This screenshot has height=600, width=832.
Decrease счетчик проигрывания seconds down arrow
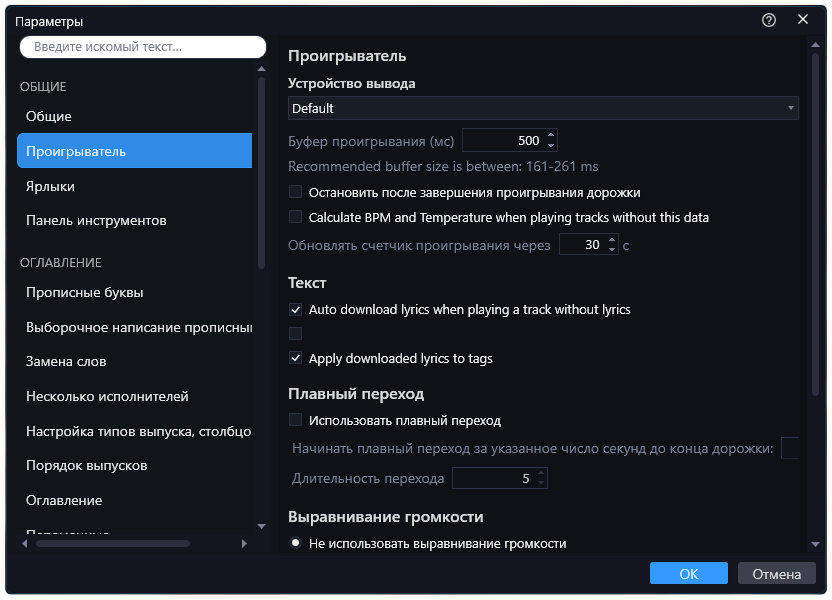click(x=612, y=250)
